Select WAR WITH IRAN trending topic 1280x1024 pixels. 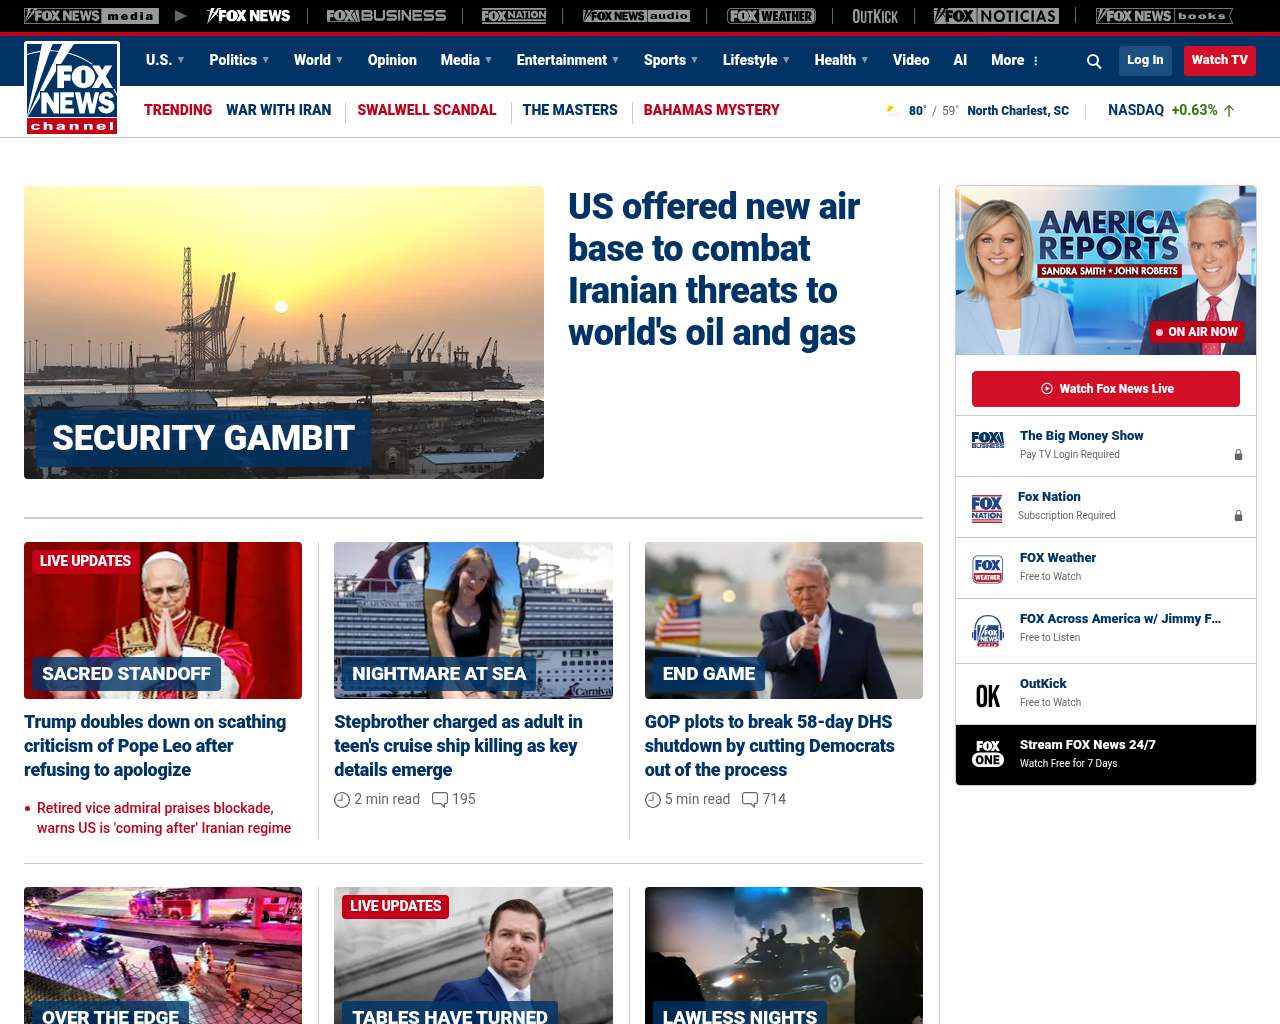click(278, 110)
